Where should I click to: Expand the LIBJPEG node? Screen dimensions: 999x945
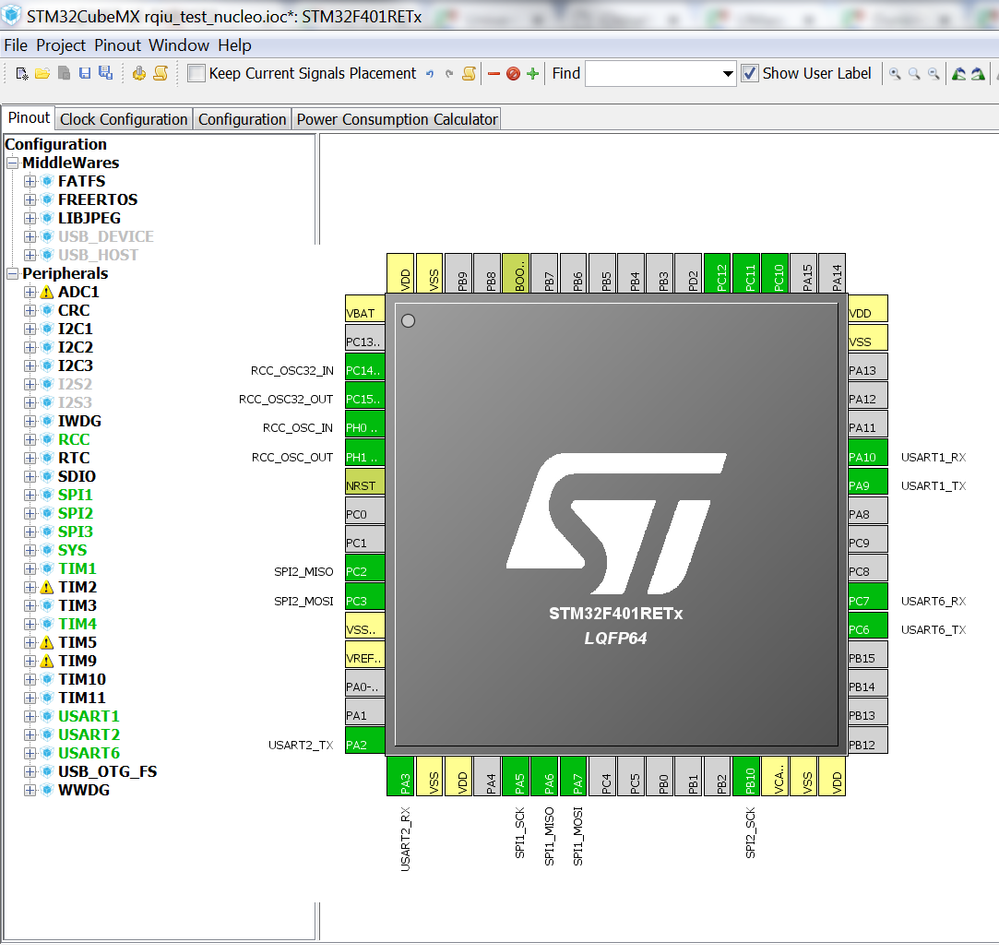[30, 219]
